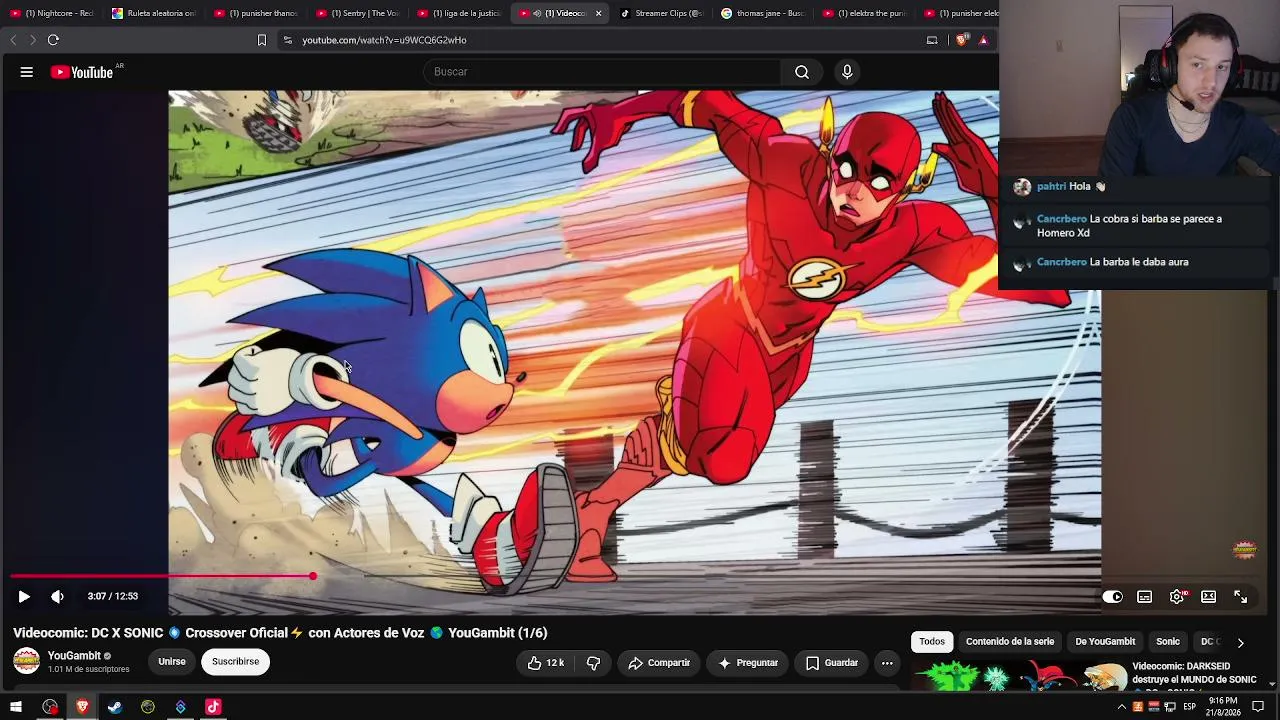1280x720 pixels.
Task: Open the DARKSEID videocomic thumbnail
Action: click(1019, 676)
